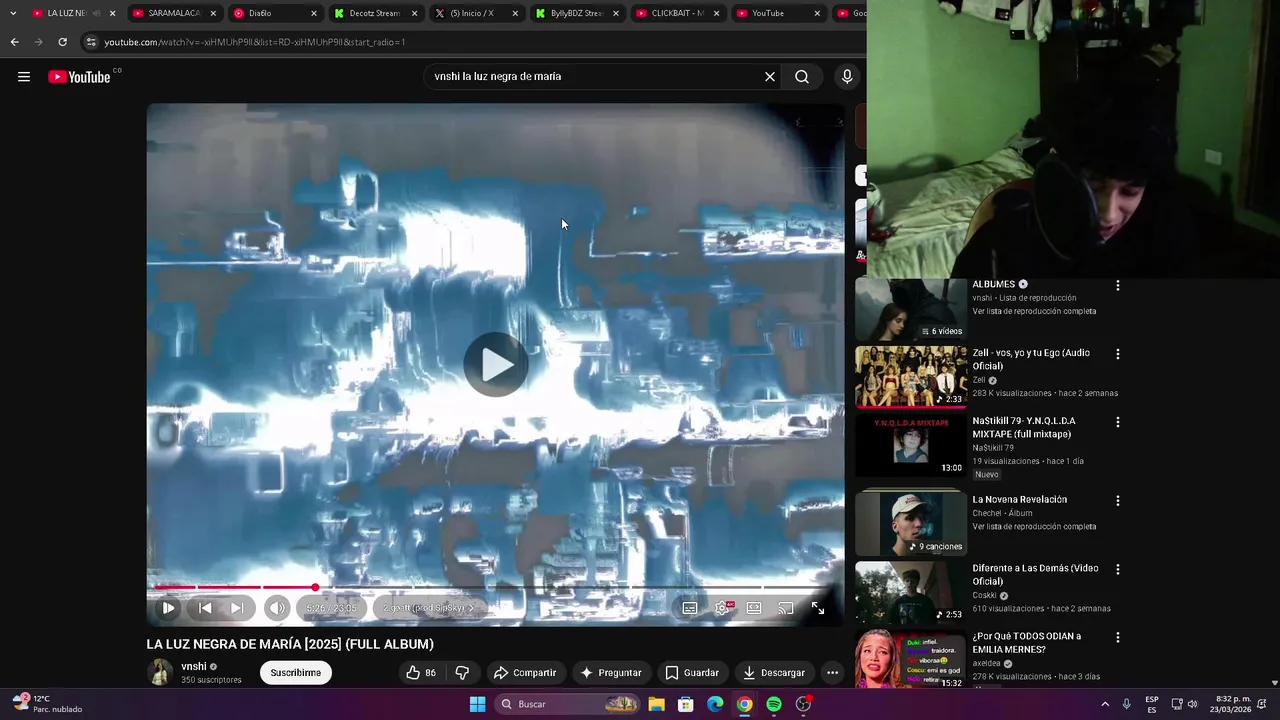The width and height of the screenshot is (1280, 720).
Task: Go back in browser history
Action: 14,42
